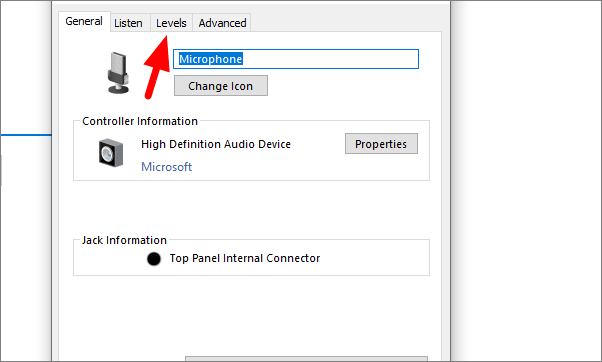Click the red arrow pointing at Levels
The height and width of the screenshot is (362, 602).
tap(157, 67)
